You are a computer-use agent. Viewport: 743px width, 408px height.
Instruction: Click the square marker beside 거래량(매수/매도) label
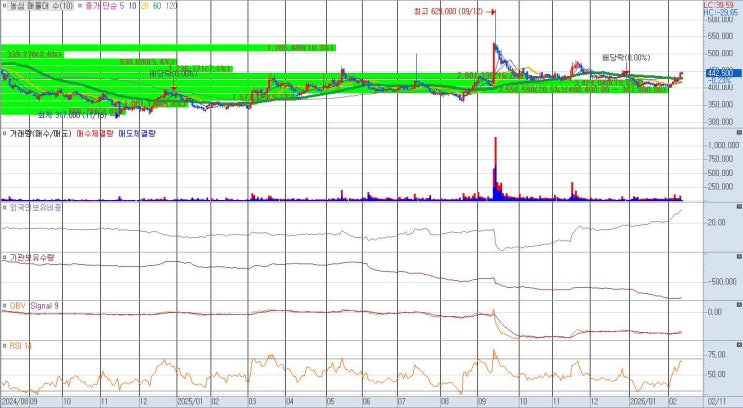(x=4, y=134)
